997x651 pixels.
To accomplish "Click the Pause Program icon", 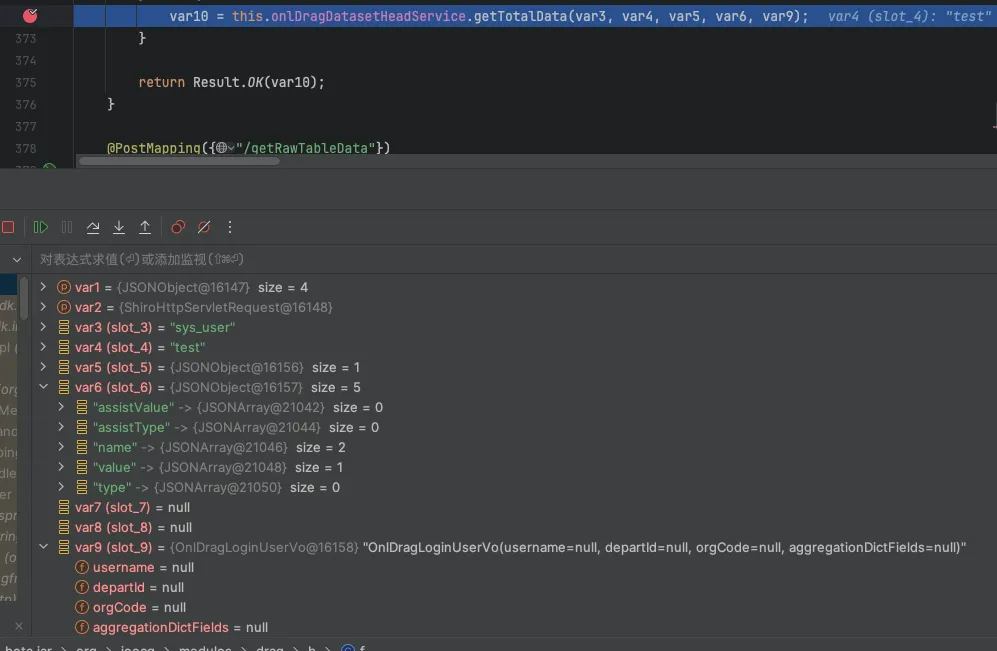I will (67, 228).
